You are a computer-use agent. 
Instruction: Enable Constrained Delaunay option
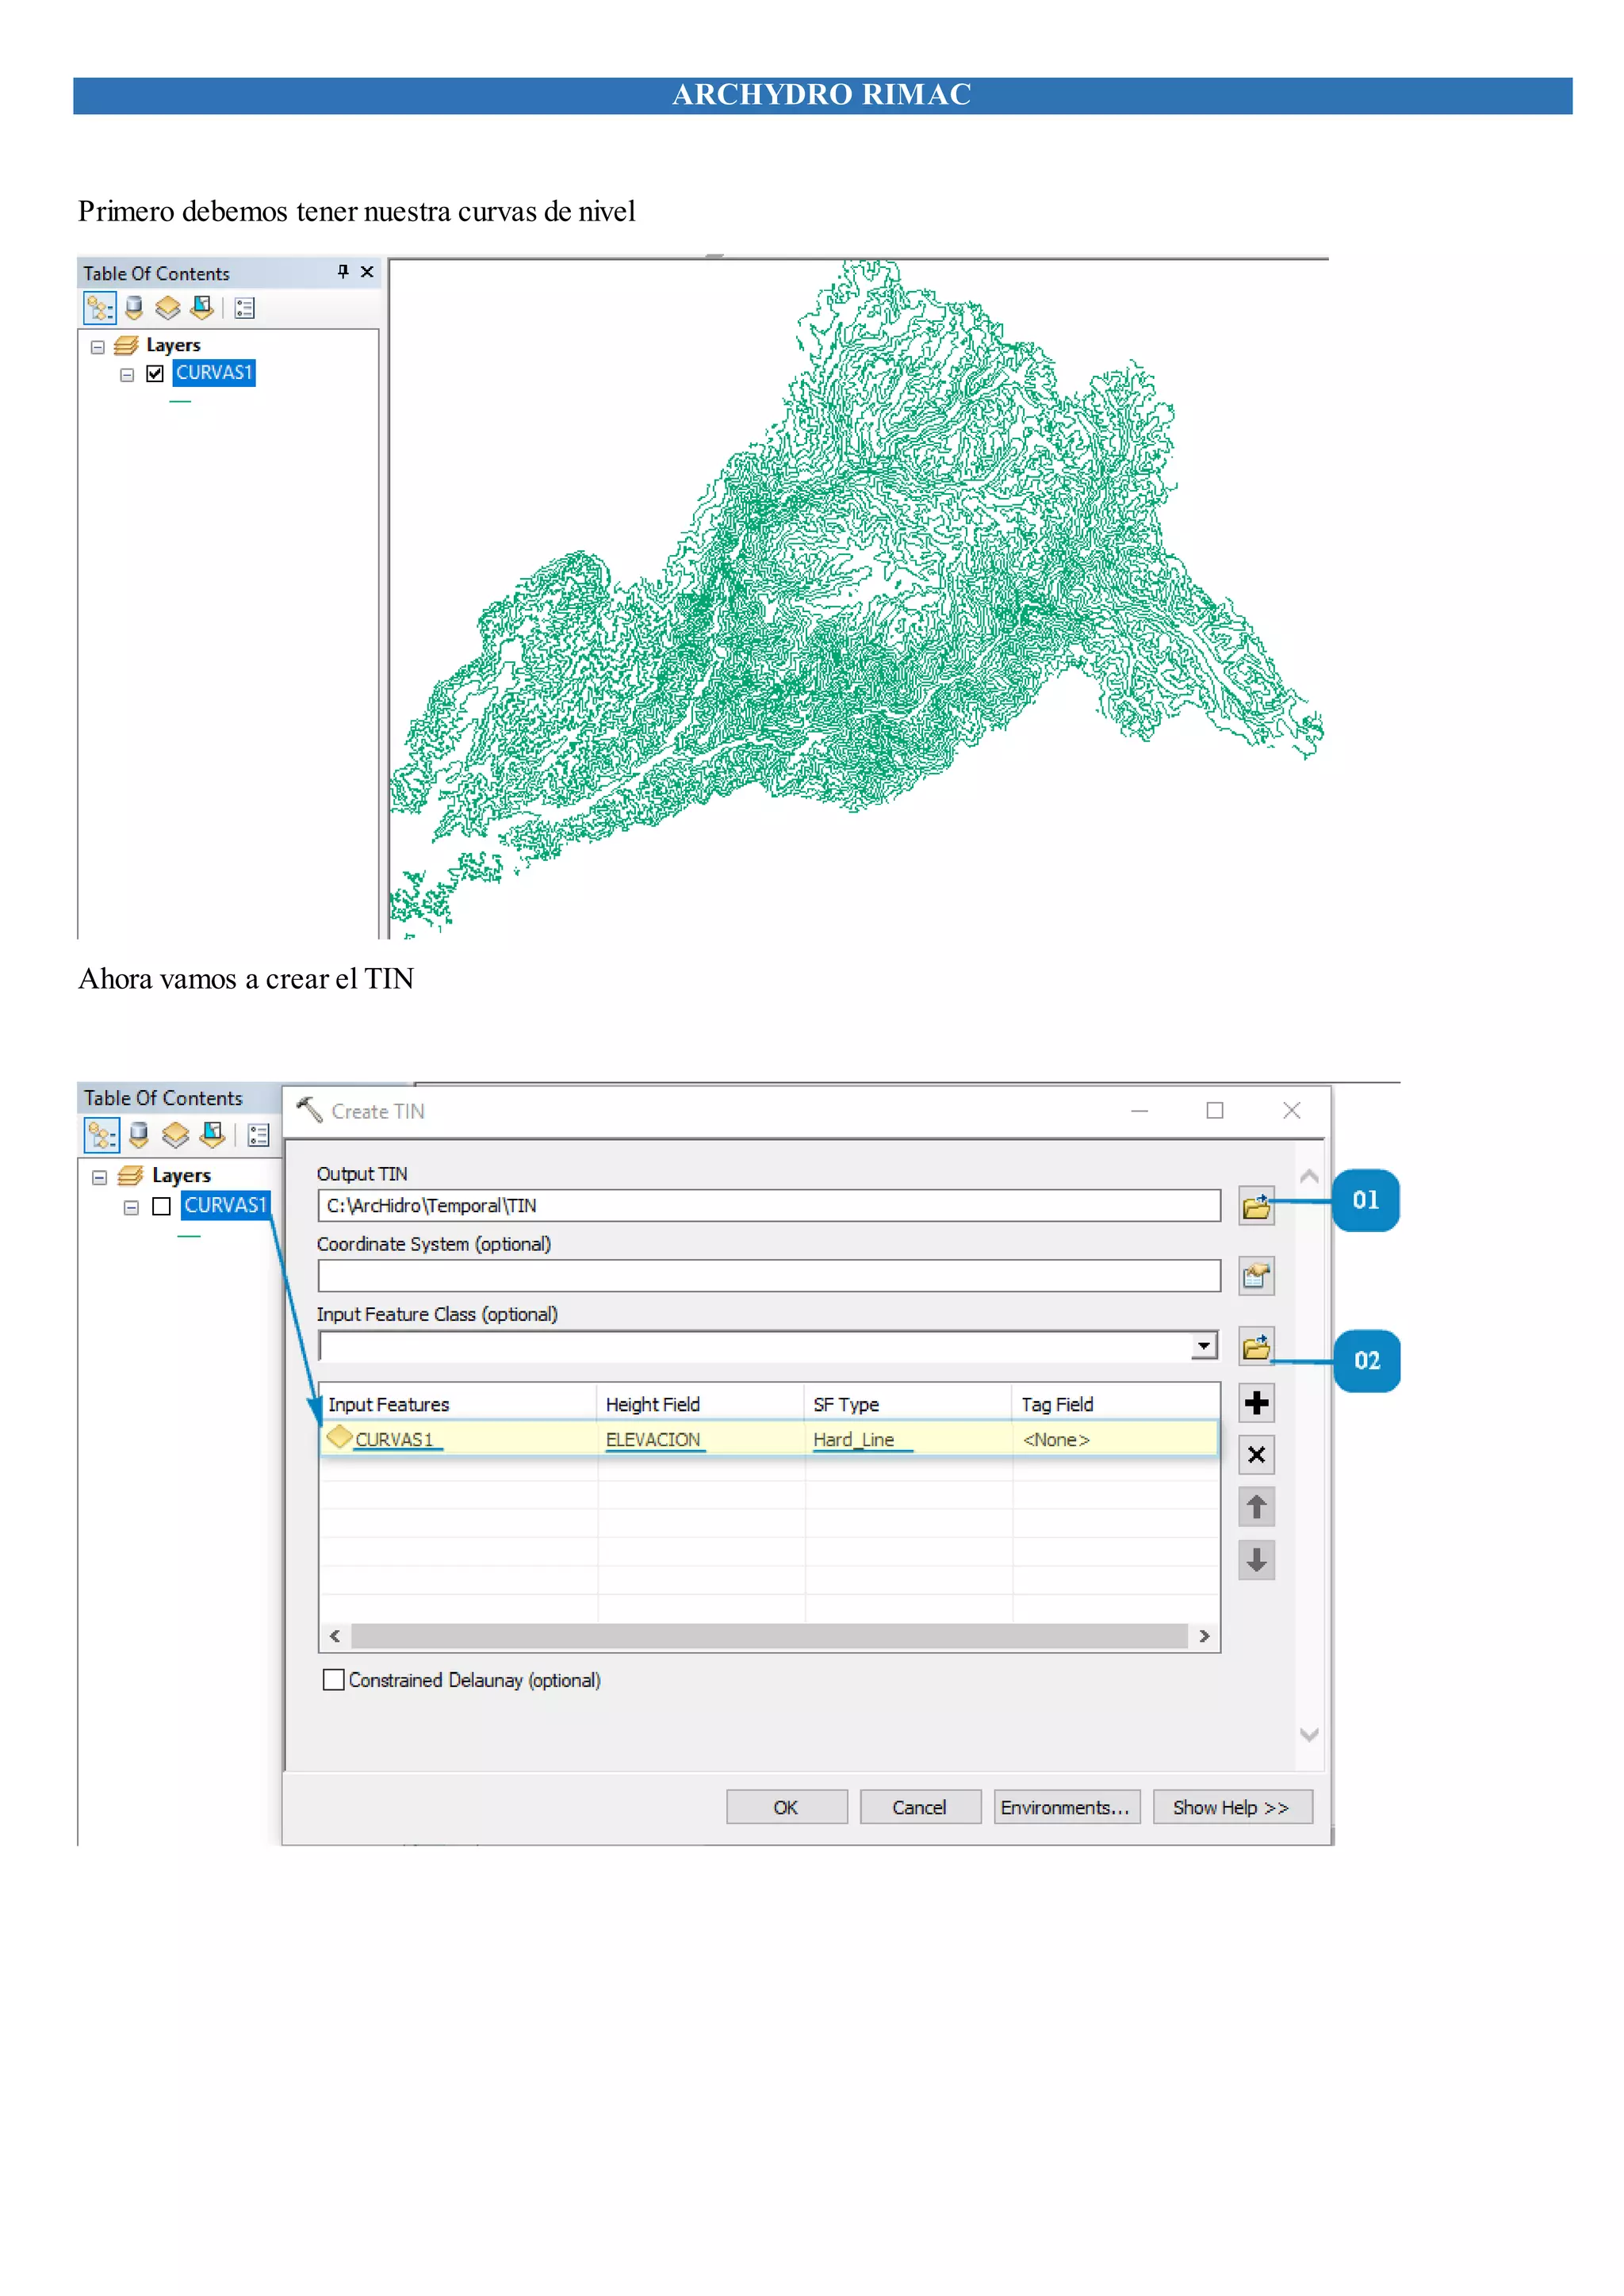(x=334, y=1680)
